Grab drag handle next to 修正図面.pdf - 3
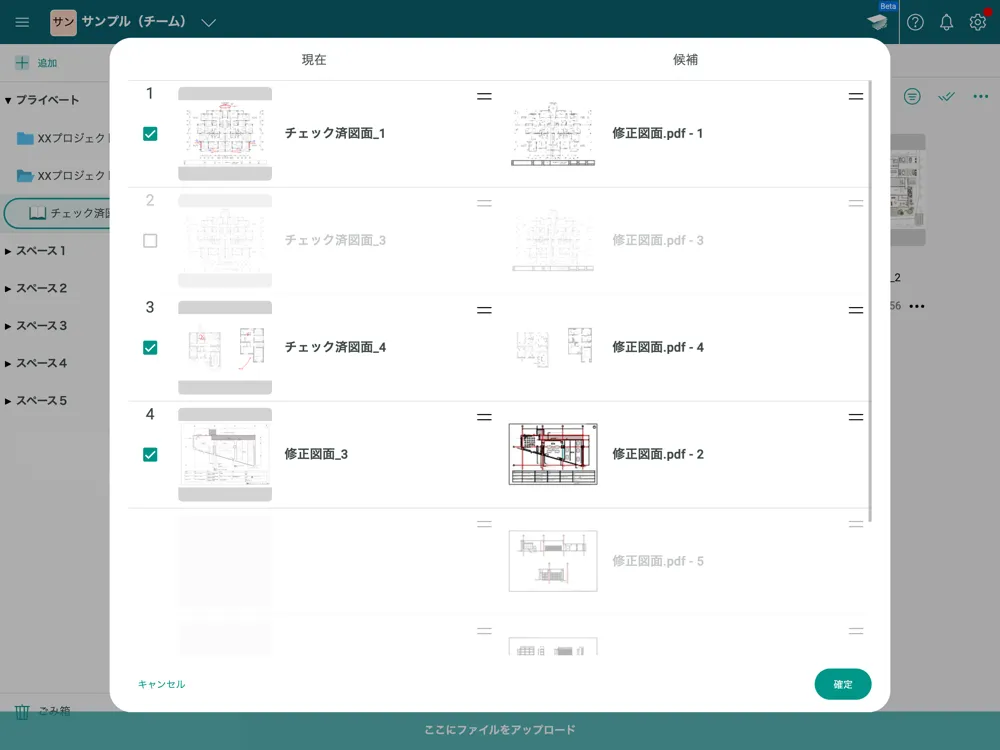This screenshot has height=750, width=1000. pyautogui.click(x=856, y=203)
